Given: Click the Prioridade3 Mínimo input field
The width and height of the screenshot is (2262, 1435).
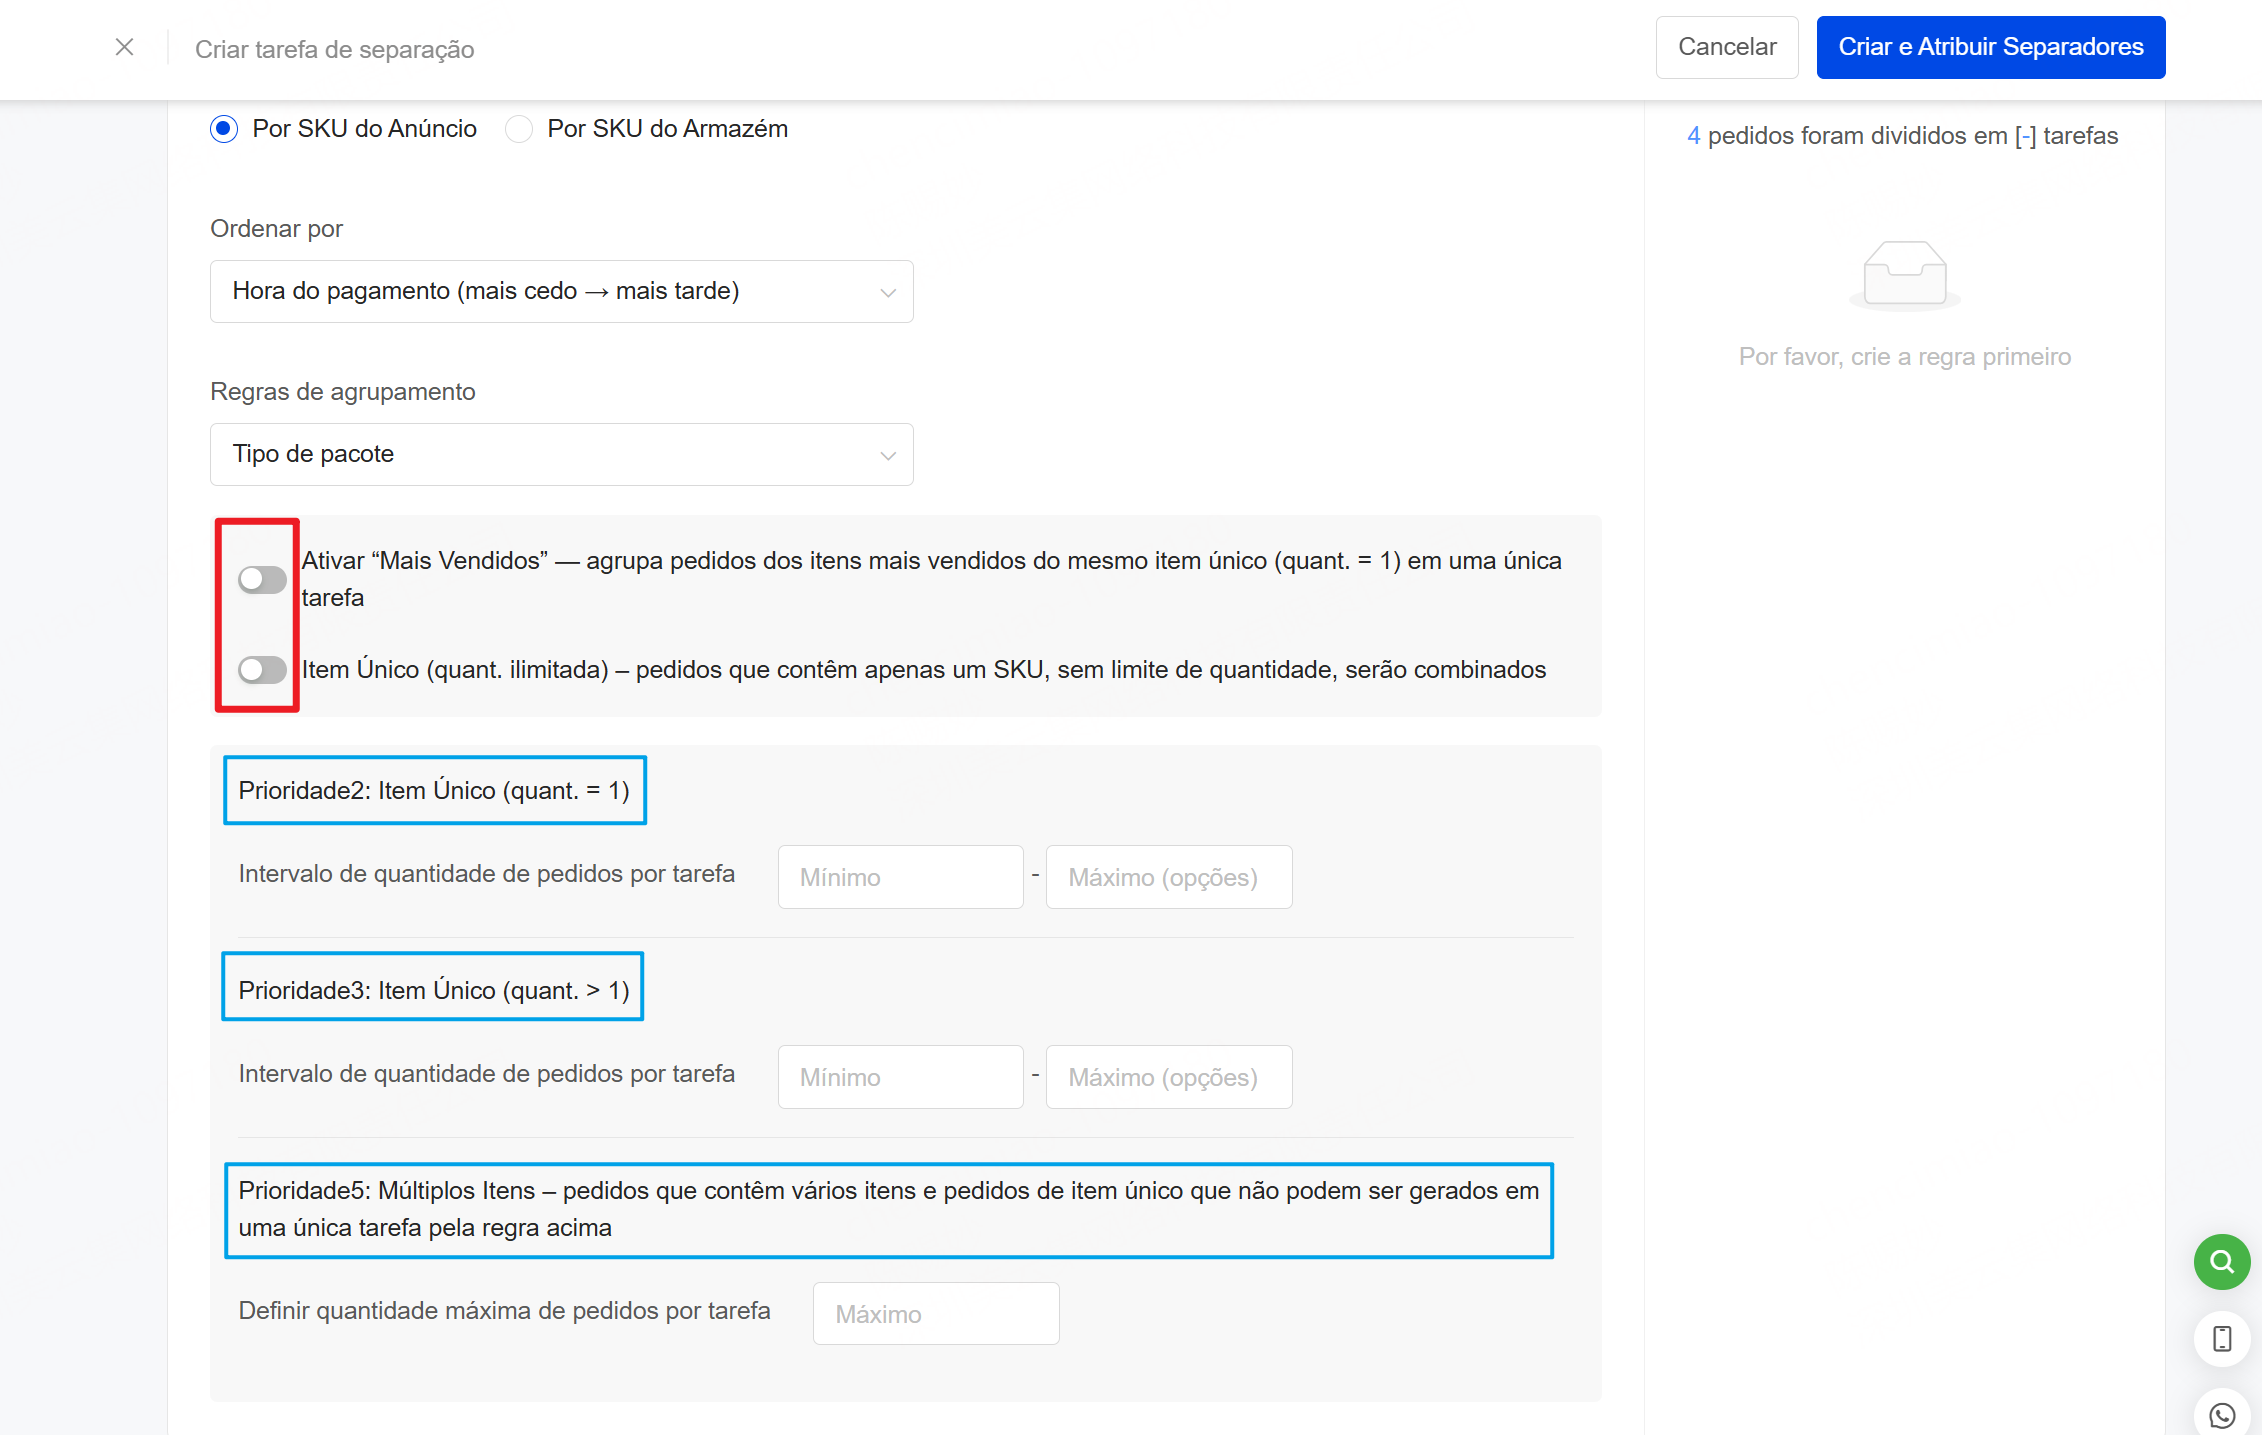Looking at the screenshot, I should coord(900,1077).
